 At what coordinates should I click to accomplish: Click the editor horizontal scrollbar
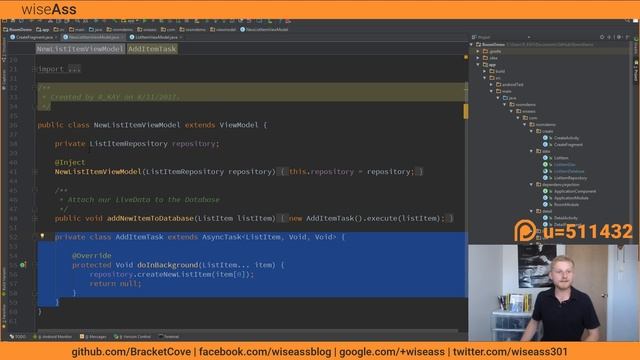coord(247,330)
